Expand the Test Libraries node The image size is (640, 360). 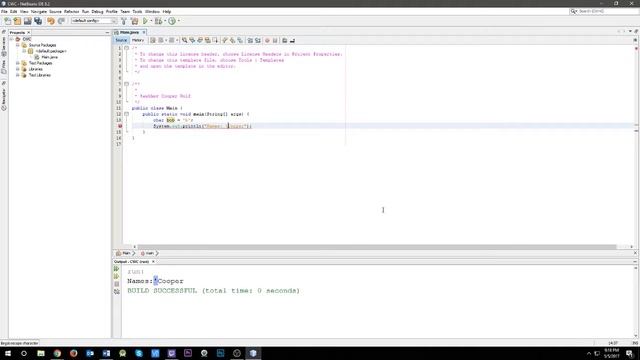point(18,75)
